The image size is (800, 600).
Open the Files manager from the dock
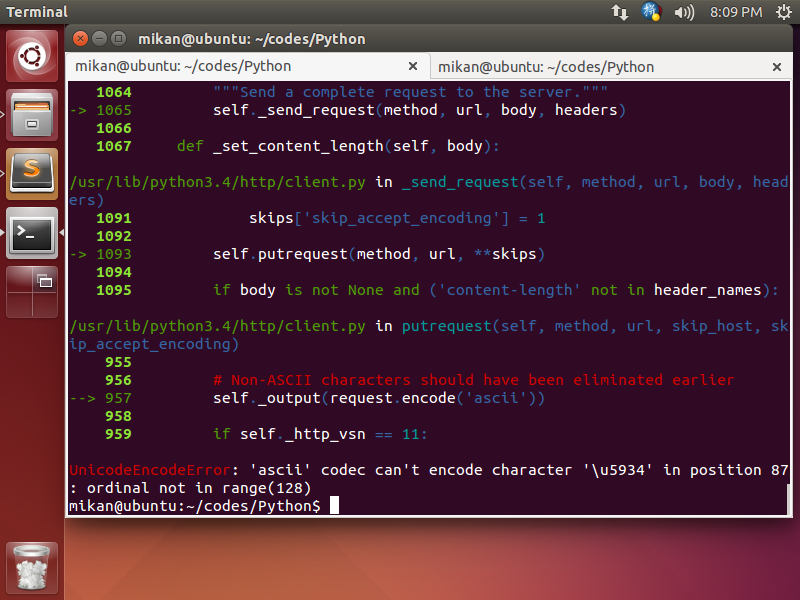pos(31,113)
